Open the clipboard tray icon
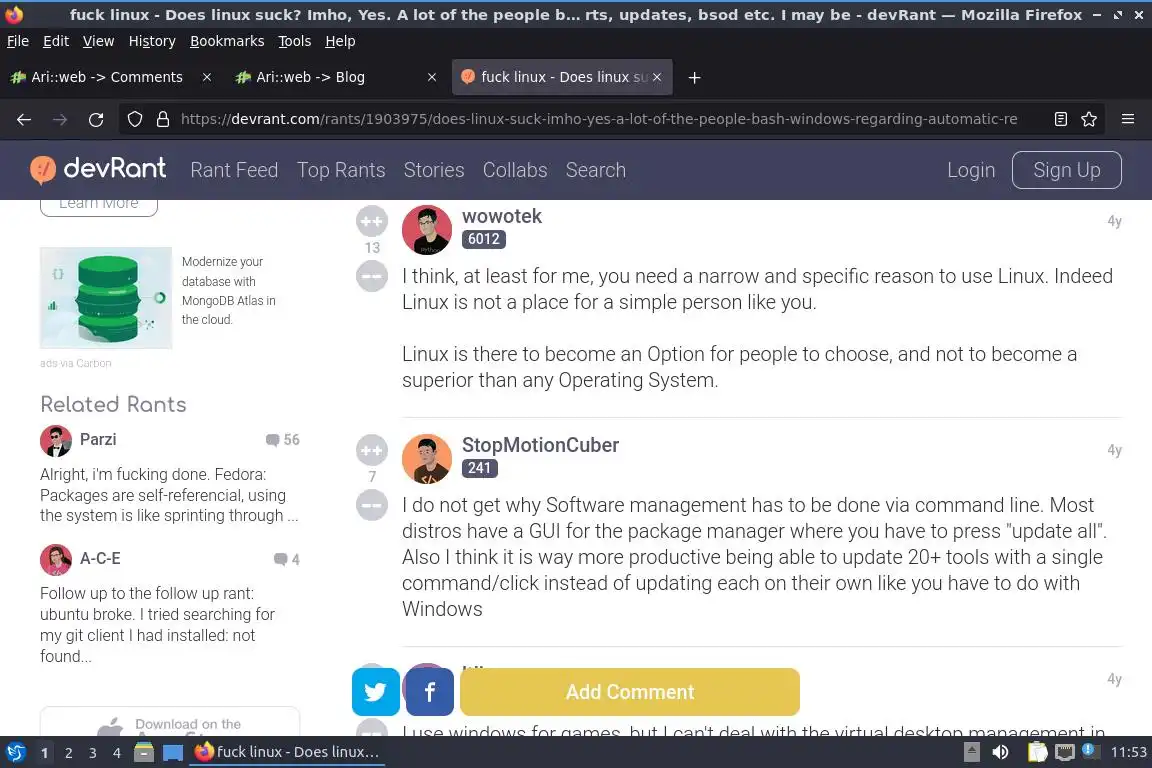Viewport: 1152px width, 768px height. (x=1037, y=752)
